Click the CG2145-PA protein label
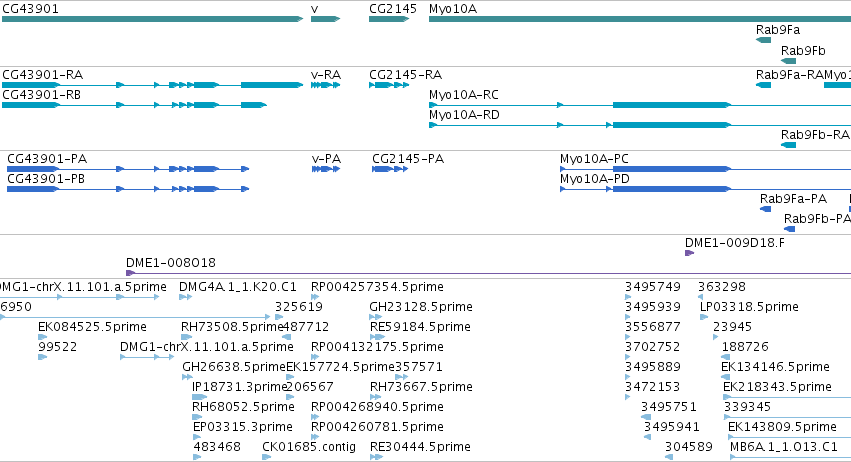Viewport: 851px width, 462px height. click(408, 159)
